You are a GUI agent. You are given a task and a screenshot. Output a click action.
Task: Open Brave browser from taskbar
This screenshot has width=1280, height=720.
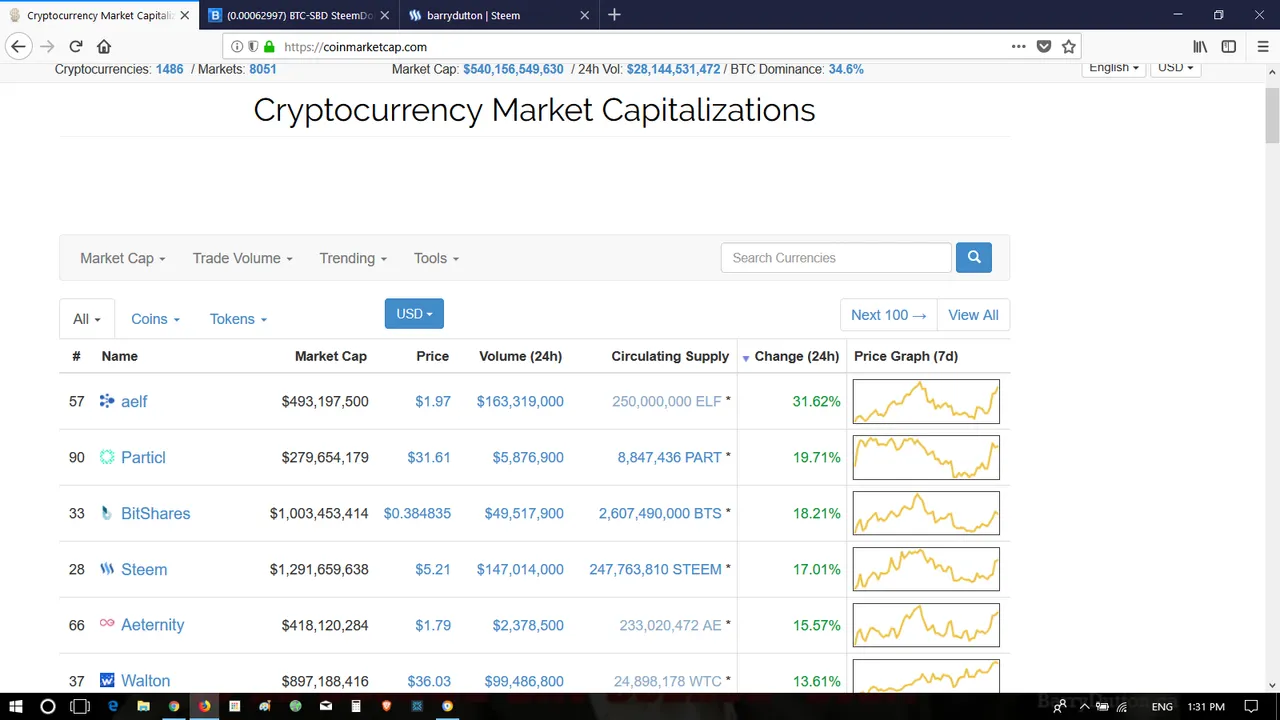pyautogui.click(x=387, y=706)
